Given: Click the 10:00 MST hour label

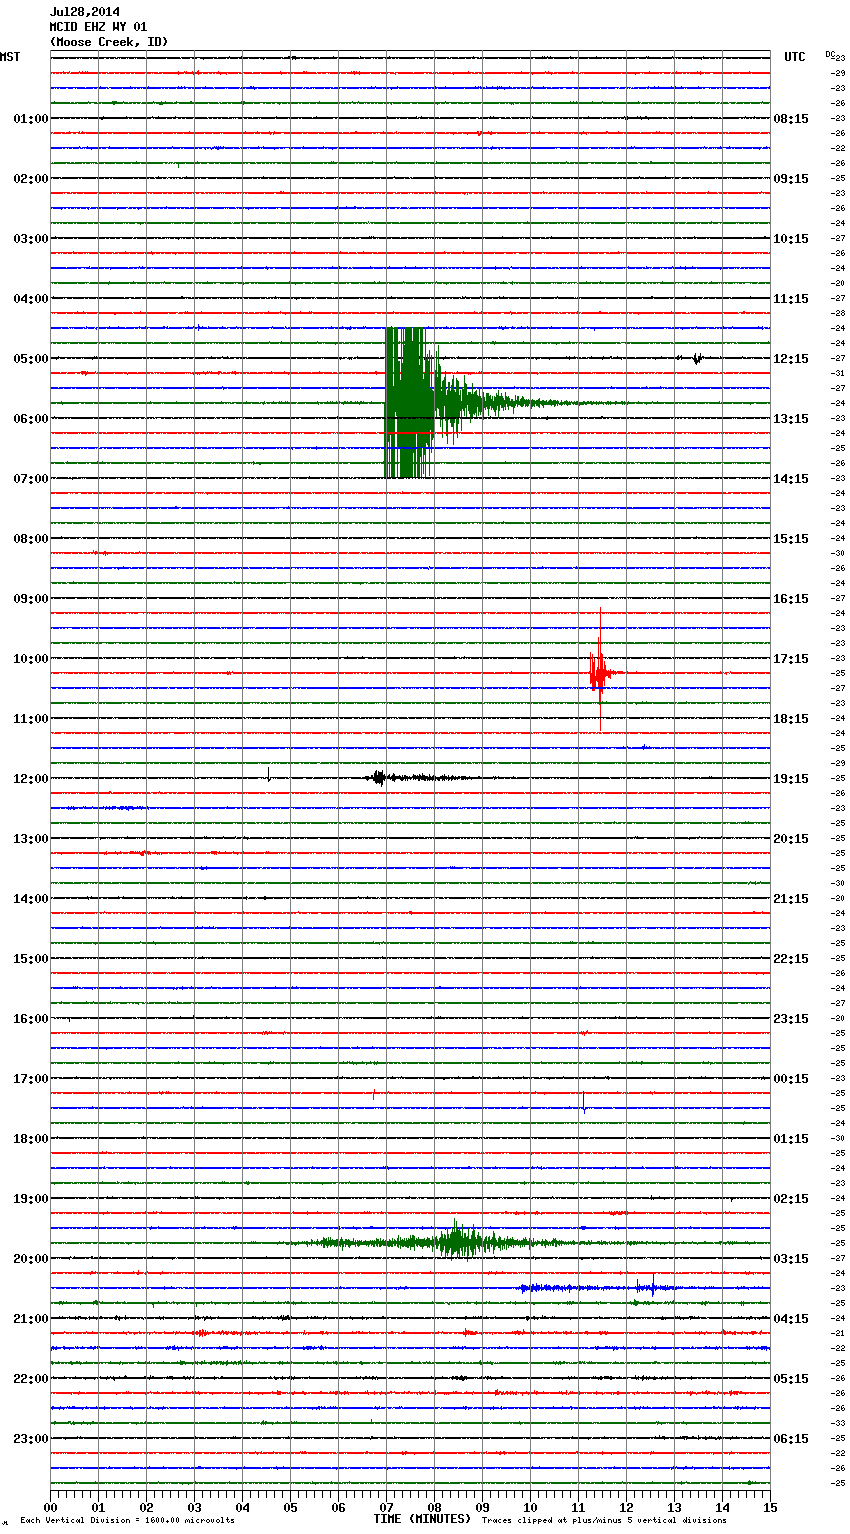Looking at the screenshot, I should pyautogui.click(x=31, y=659).
